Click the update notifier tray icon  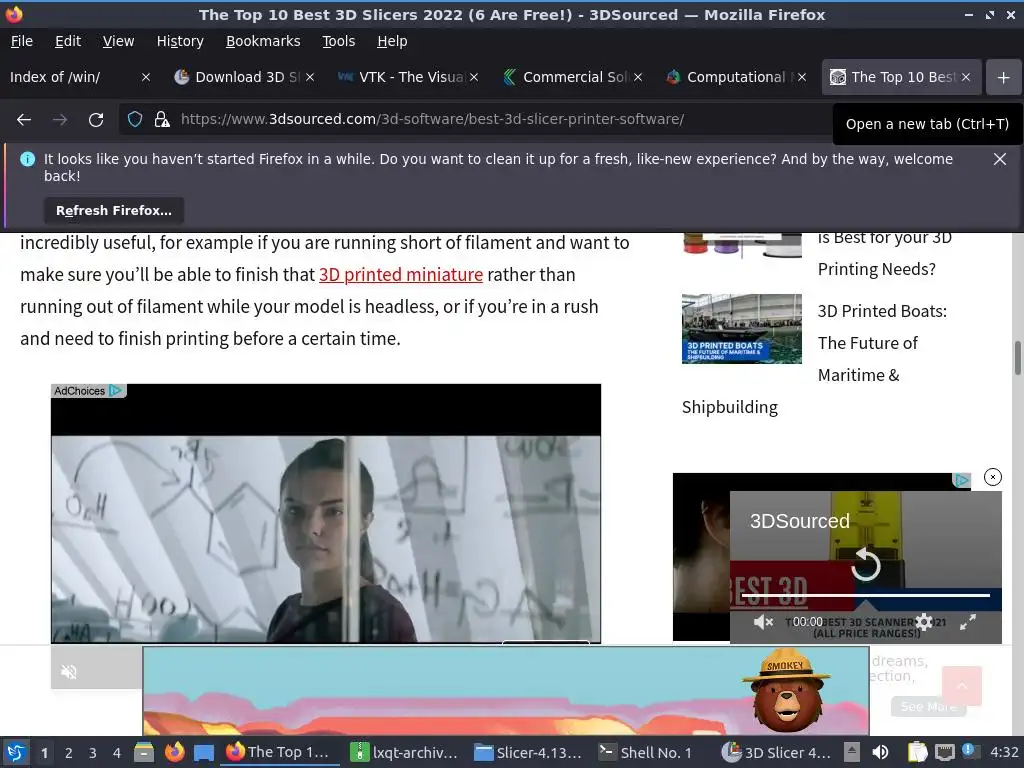coord(969,751)
